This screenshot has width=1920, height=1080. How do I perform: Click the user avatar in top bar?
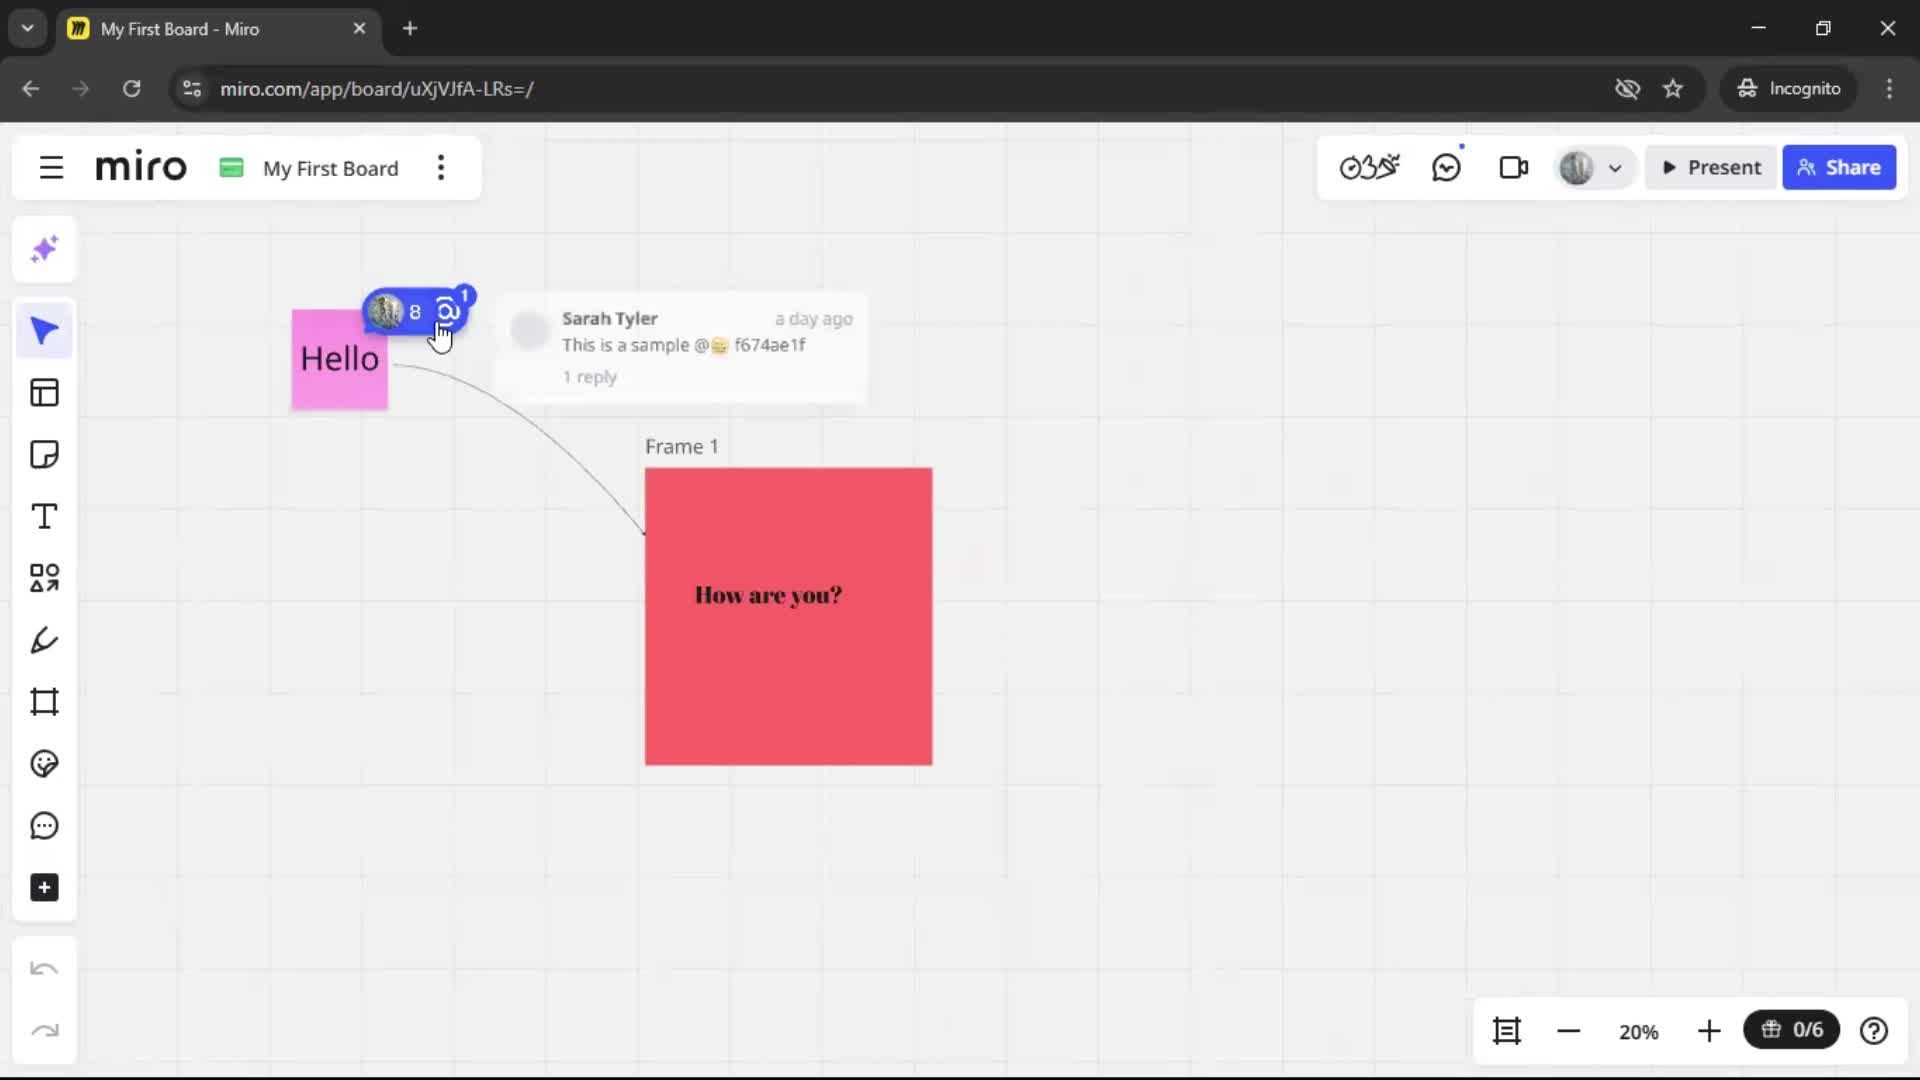point(1576,168)
